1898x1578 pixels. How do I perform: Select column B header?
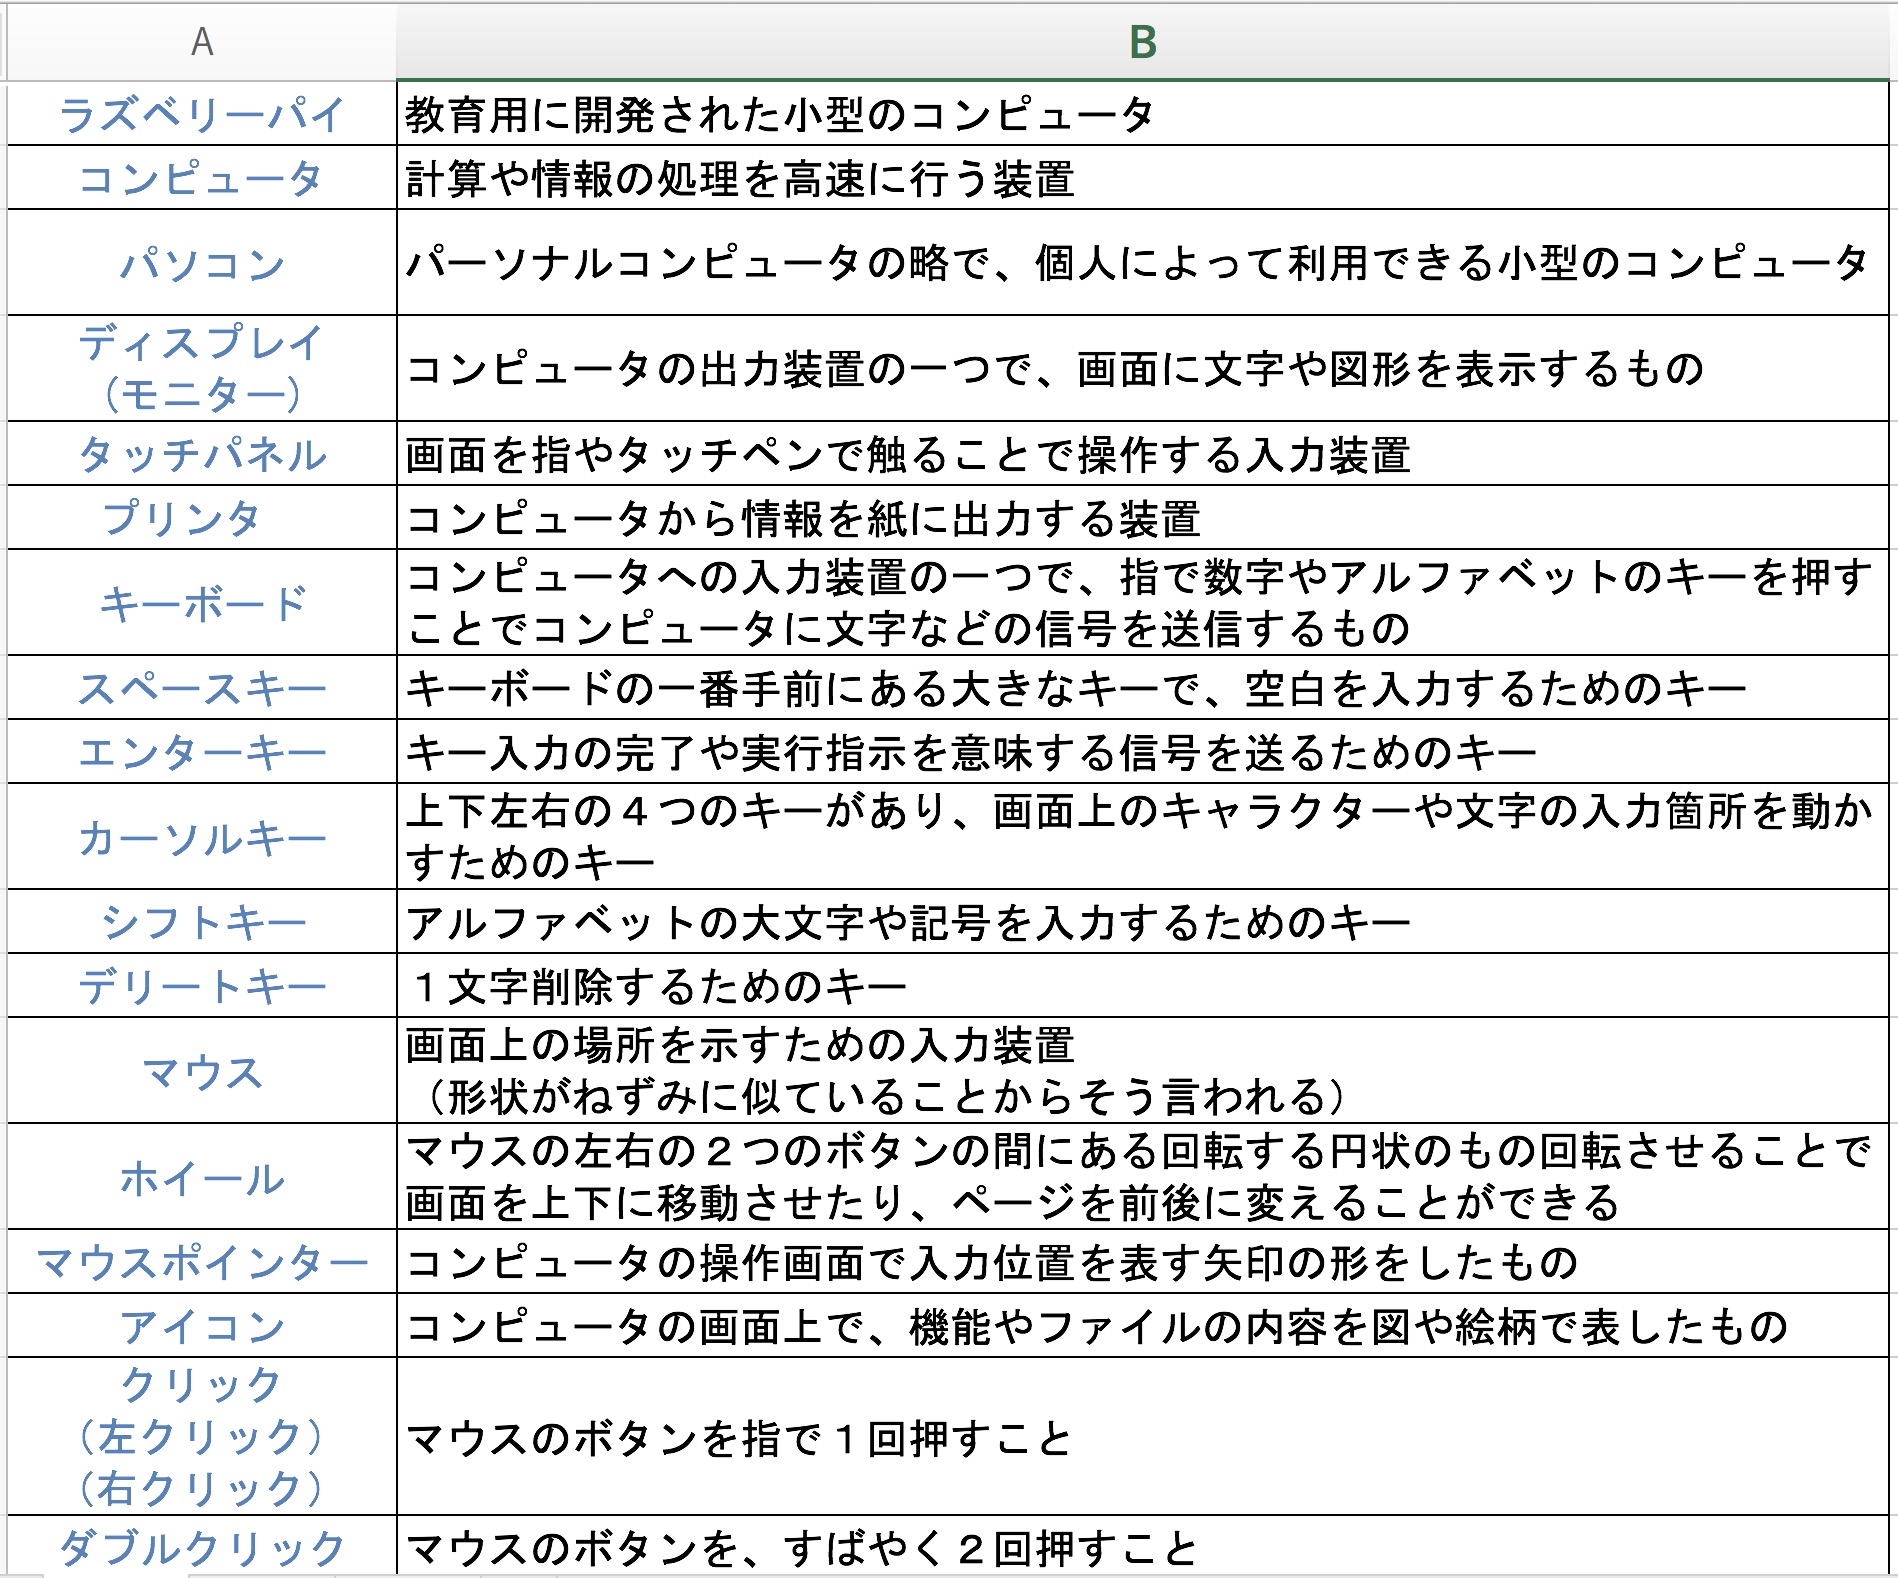click(x=1142, y=42)
